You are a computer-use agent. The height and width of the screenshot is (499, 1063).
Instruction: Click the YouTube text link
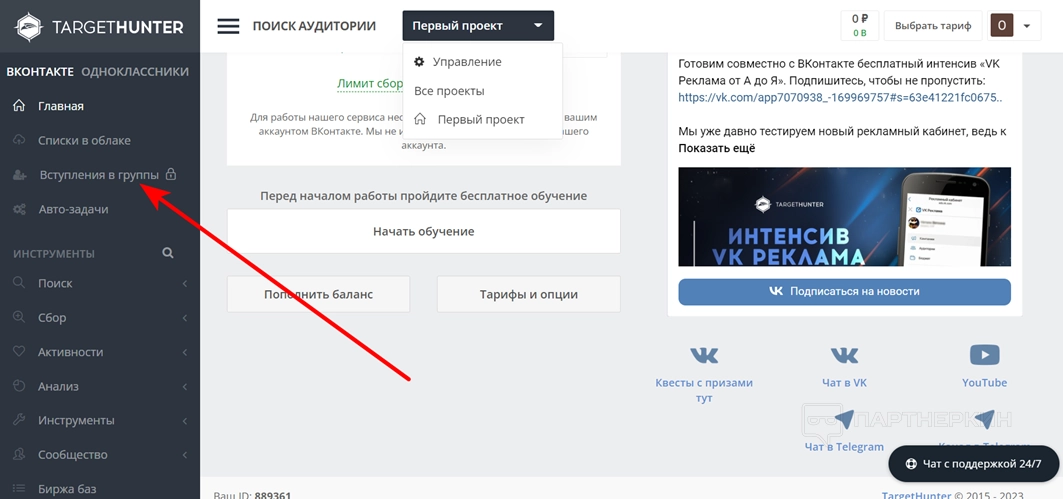[x=984, y=382]
